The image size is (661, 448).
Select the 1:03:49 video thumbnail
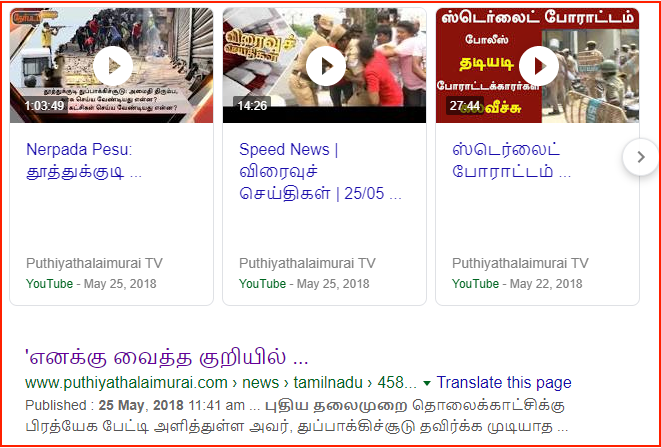point(111,65)
